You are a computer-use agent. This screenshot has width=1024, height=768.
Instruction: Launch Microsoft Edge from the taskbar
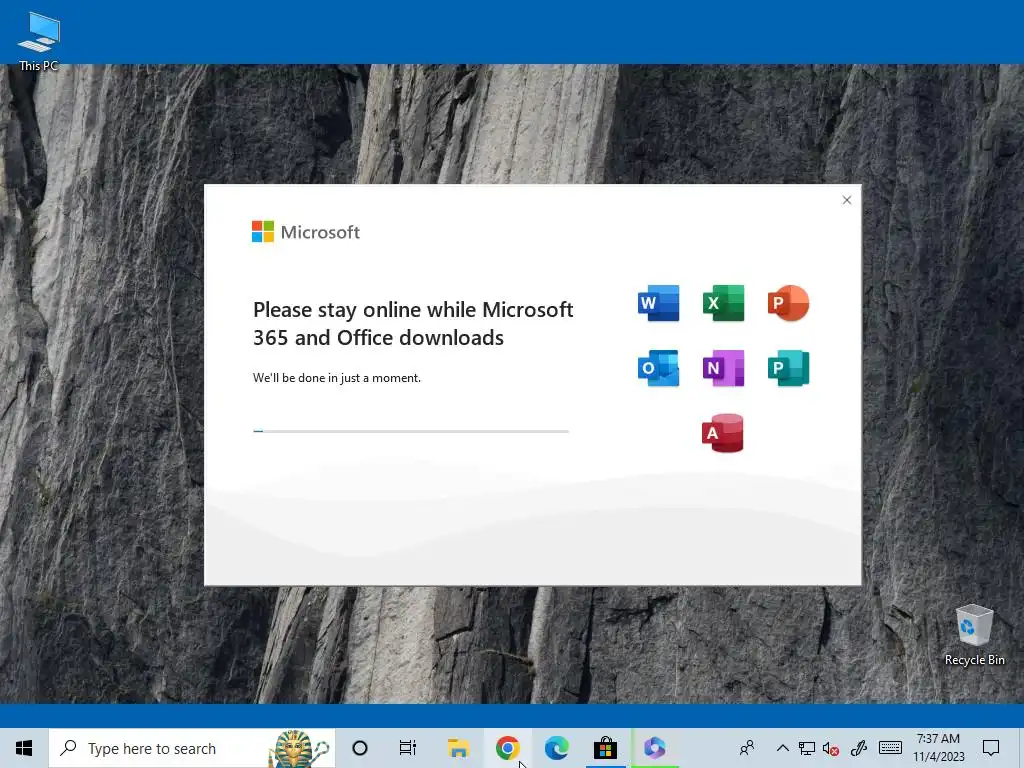(556, 748)
